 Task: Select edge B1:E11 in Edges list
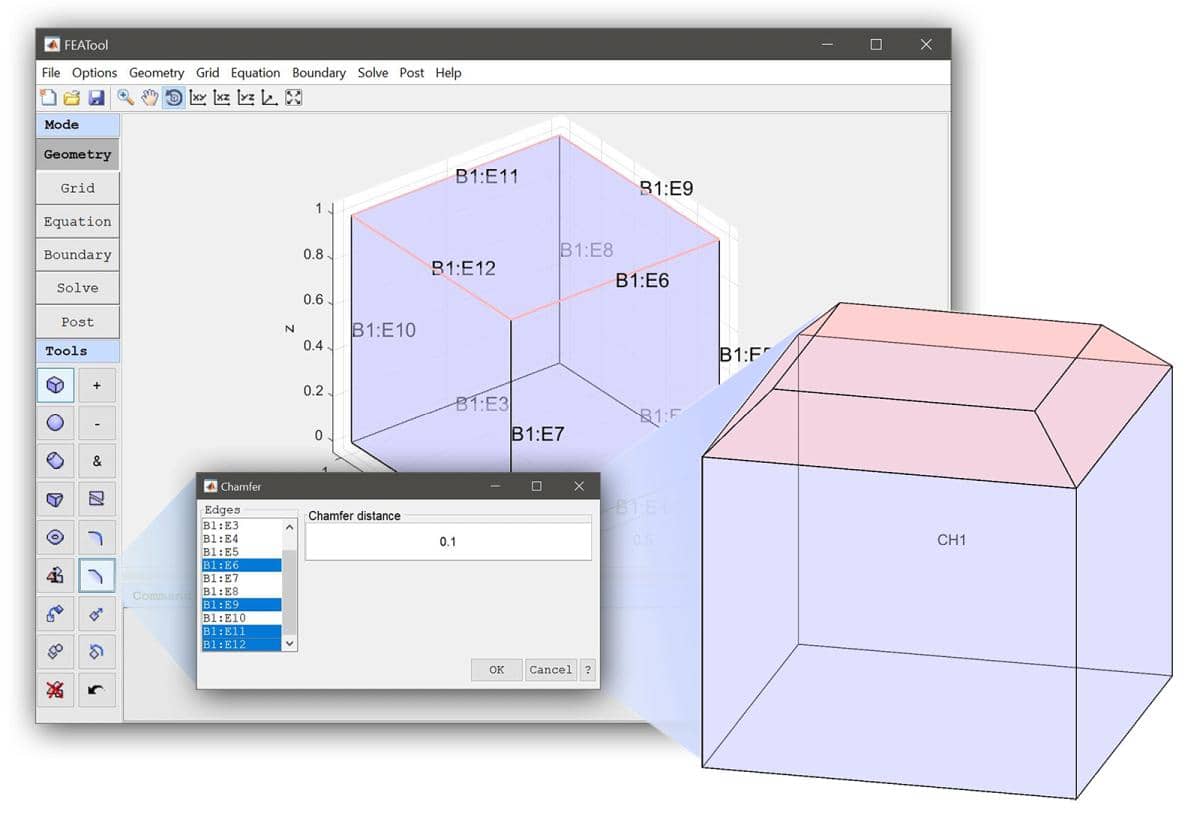pyautogui.click(x=241, y=631)
